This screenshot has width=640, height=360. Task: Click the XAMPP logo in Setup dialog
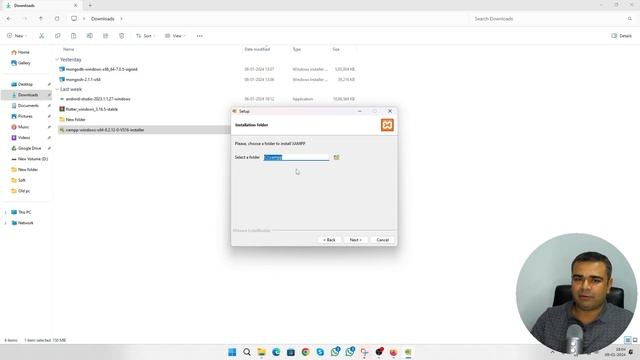coord(387,125)
